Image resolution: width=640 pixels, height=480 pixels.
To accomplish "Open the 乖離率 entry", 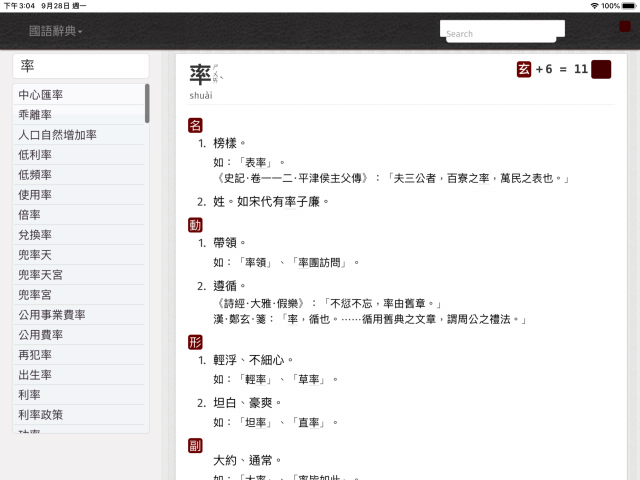I will [x=79, y=115].
